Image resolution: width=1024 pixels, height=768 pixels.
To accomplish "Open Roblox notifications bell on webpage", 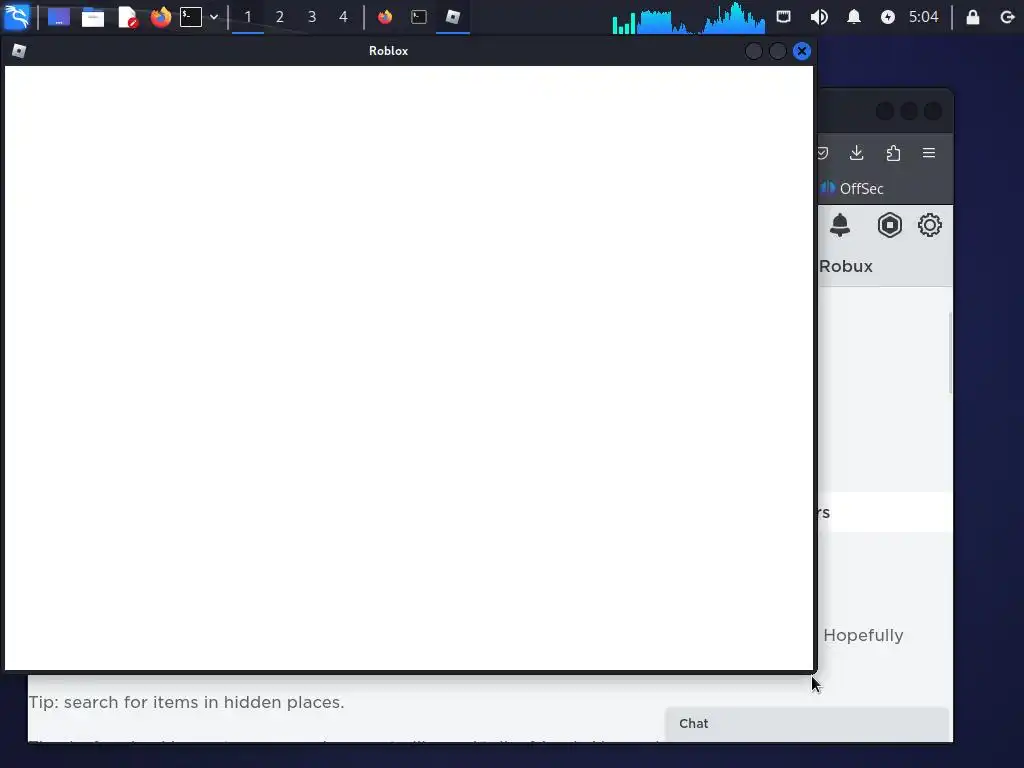I will coord(840,225).
